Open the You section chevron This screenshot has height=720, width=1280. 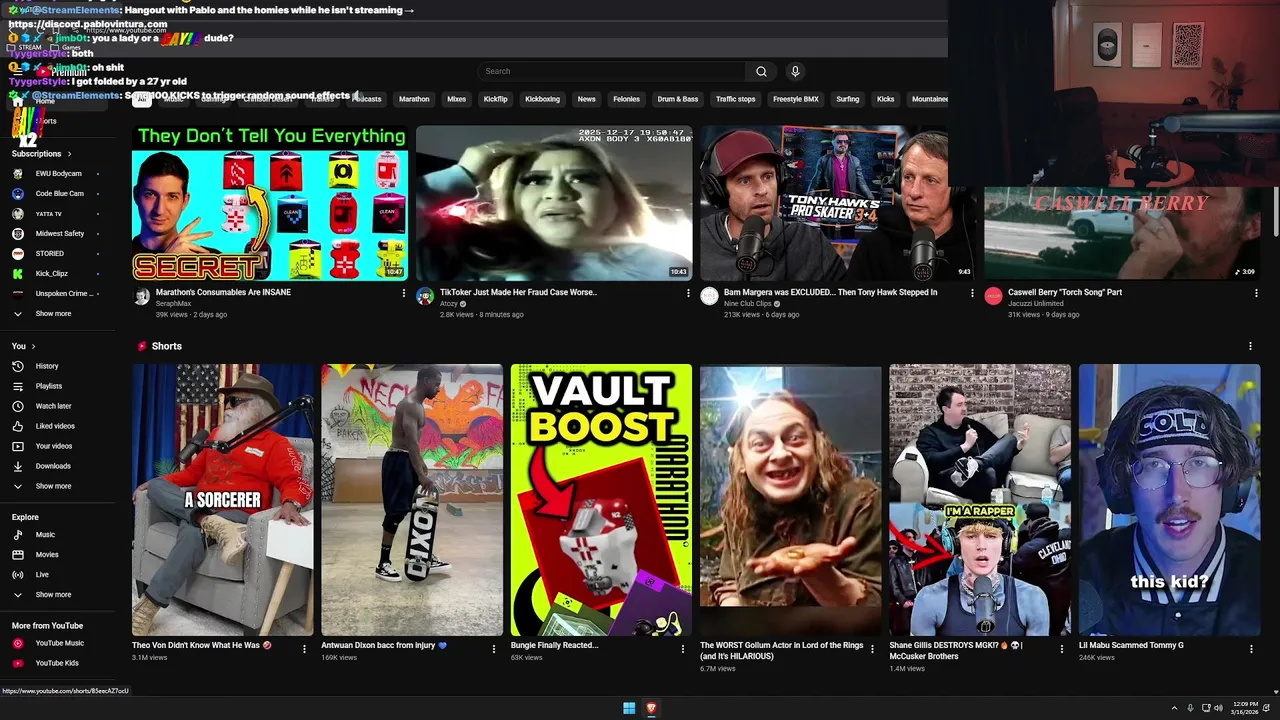[x=33, y=346]
